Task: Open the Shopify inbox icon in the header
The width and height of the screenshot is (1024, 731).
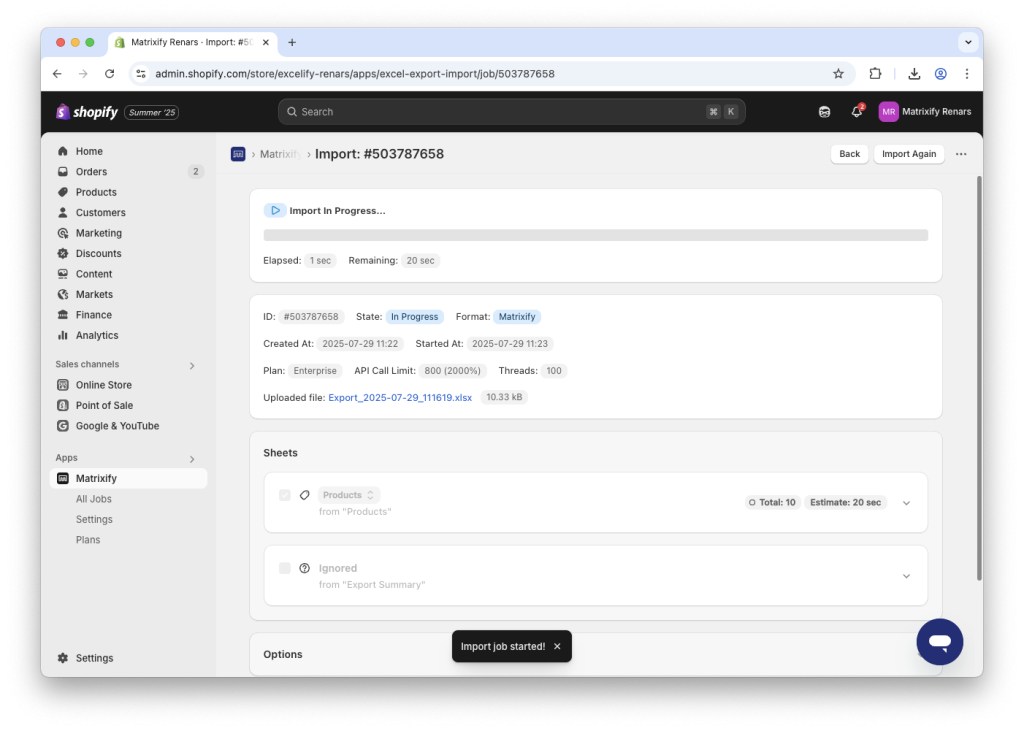Action: click(x=824, y=111)
